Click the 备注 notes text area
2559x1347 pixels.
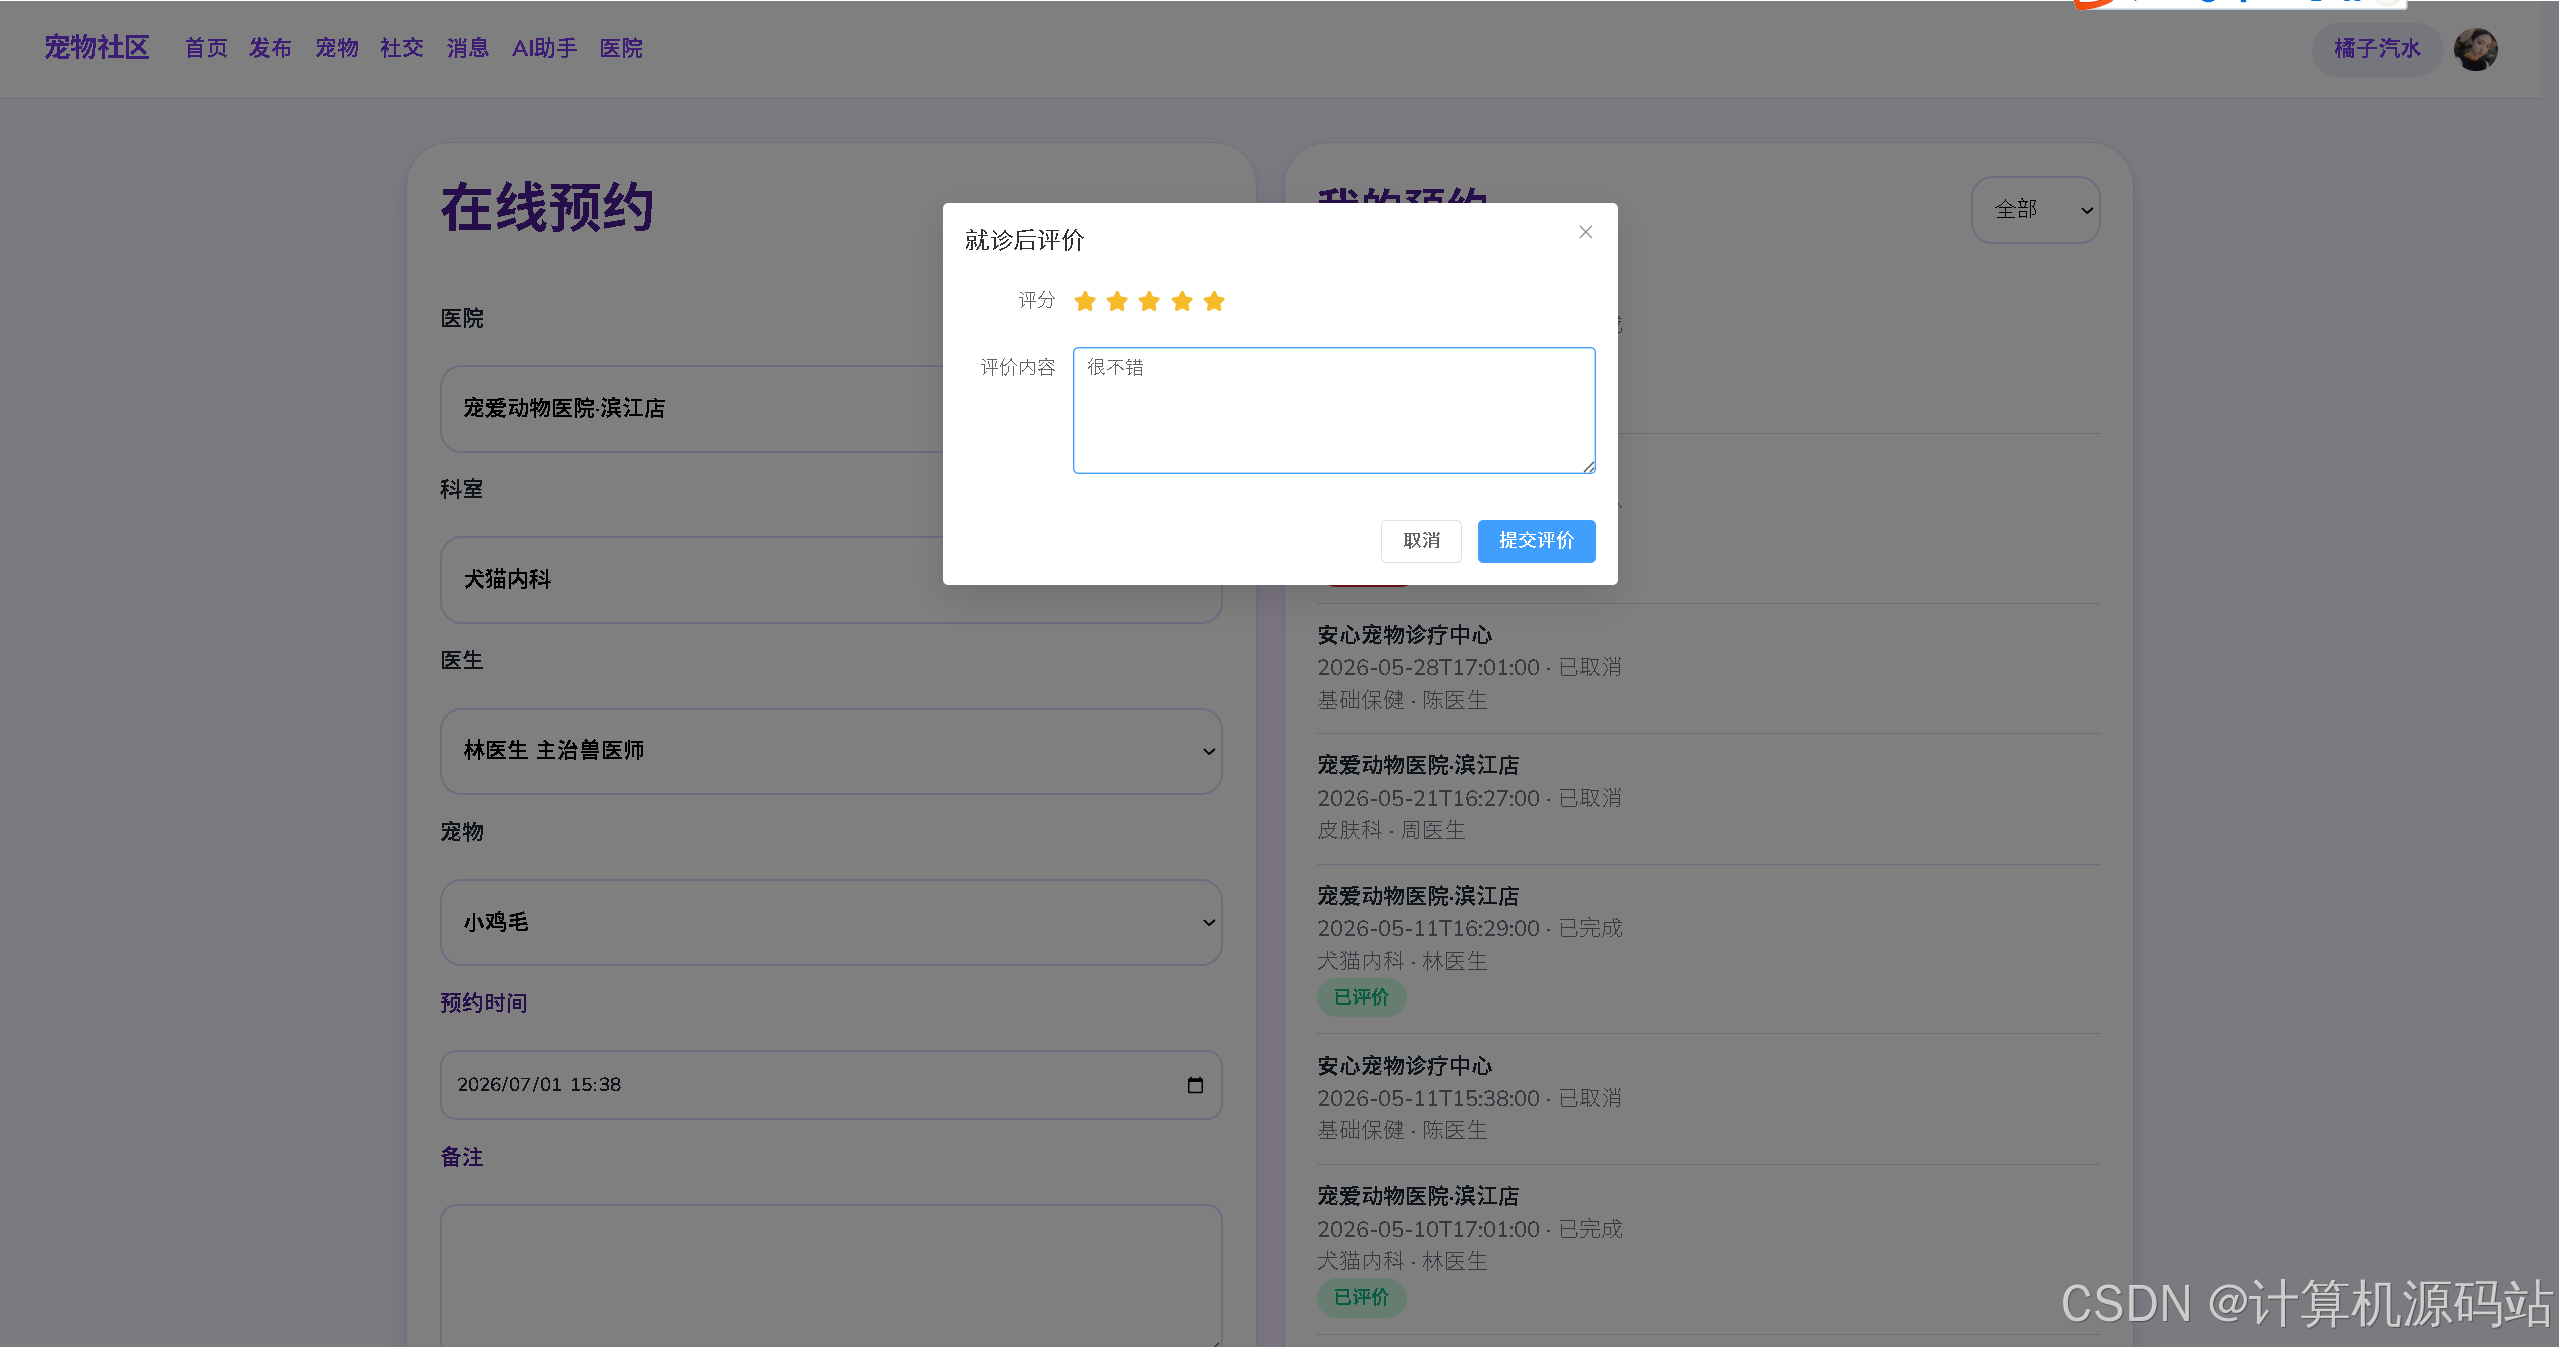(x=831, y=1276)
